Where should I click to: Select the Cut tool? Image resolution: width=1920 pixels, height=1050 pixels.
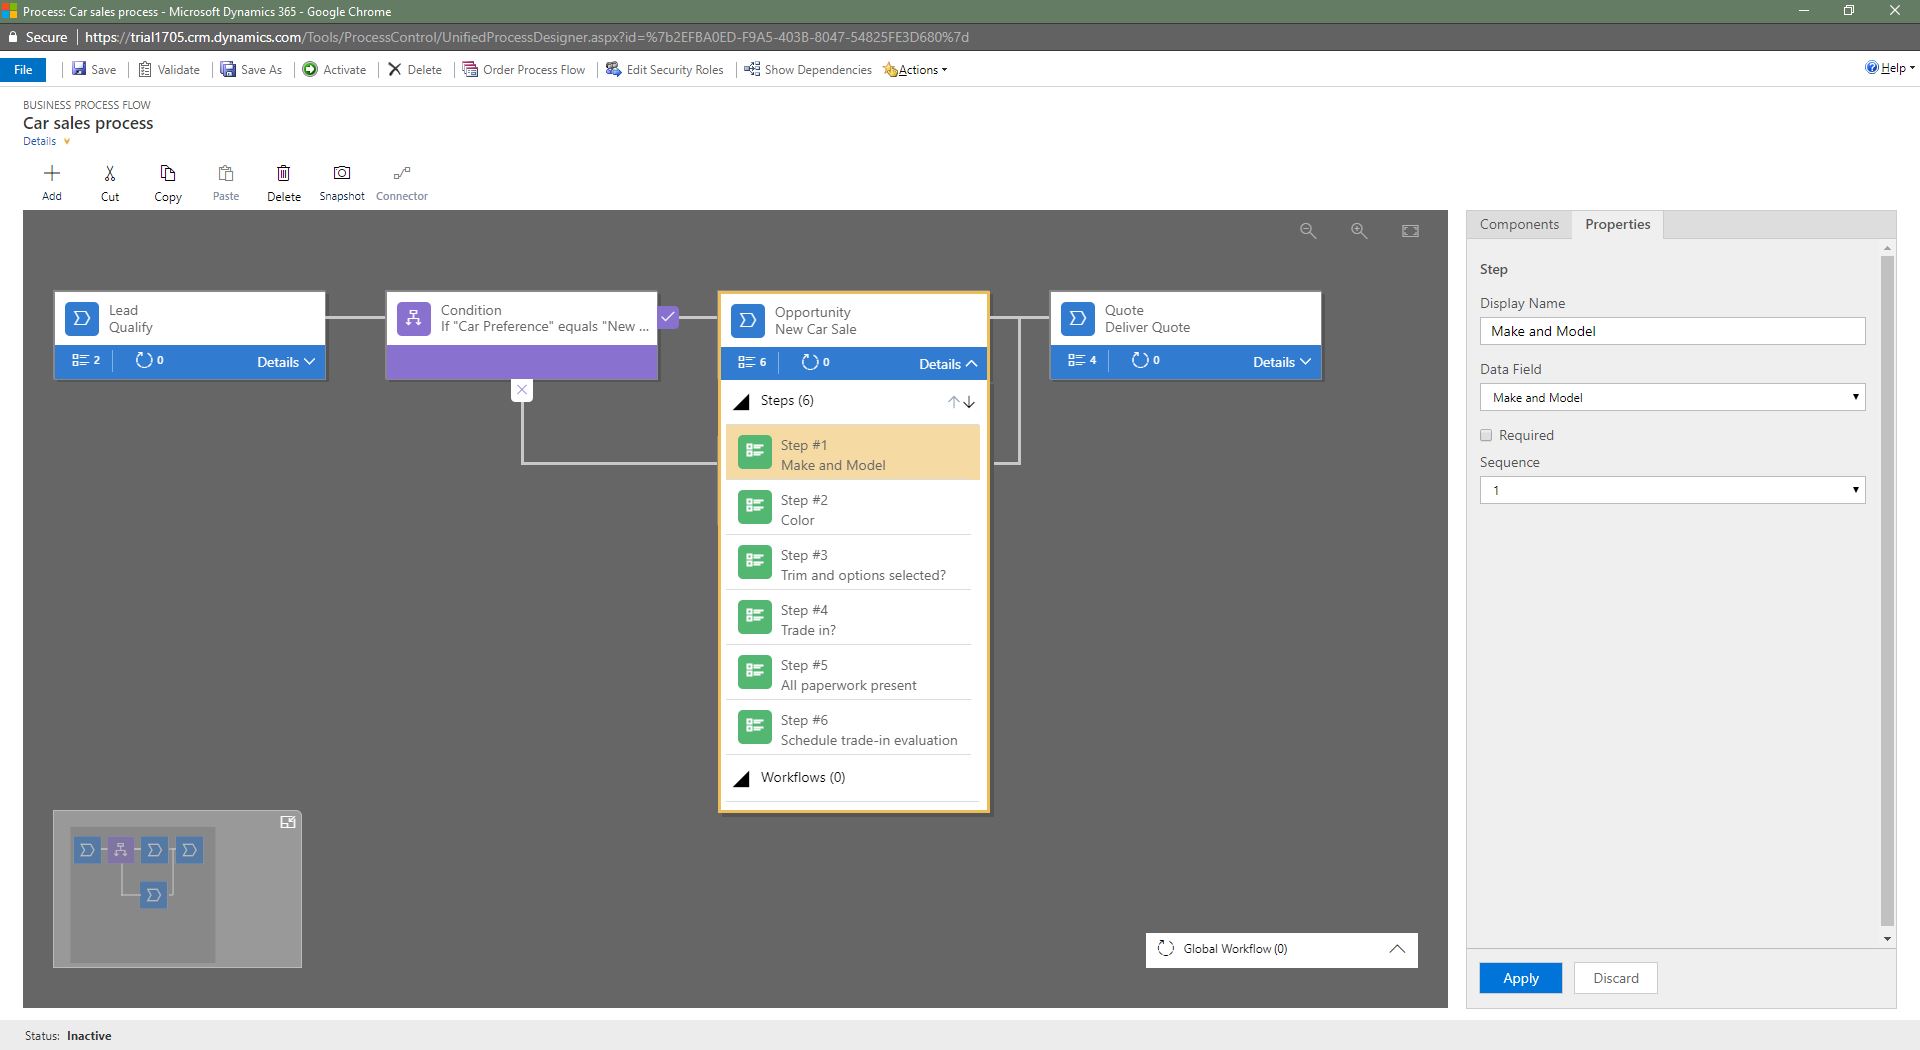pos(110,174)
